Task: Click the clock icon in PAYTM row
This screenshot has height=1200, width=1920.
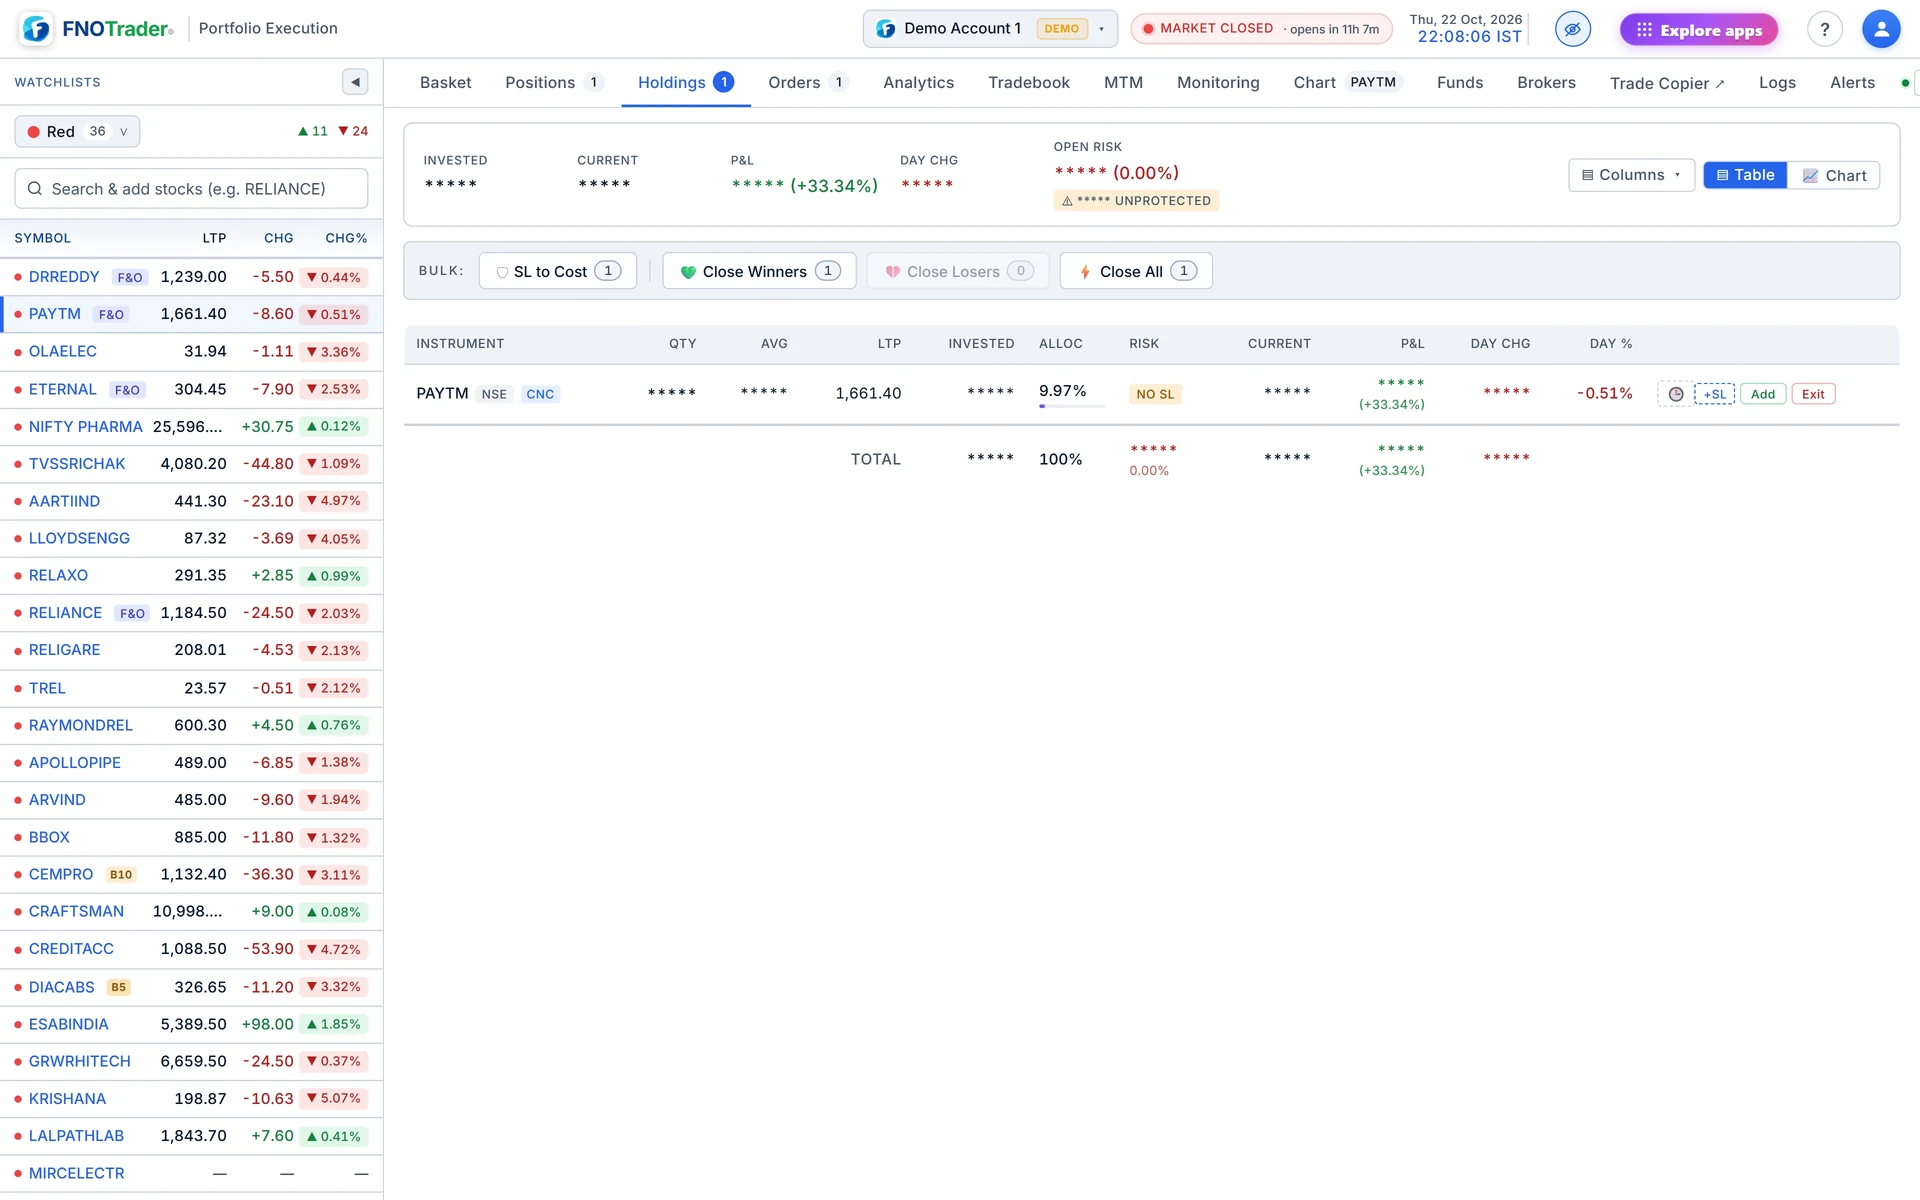Action: pos(1676,394)
